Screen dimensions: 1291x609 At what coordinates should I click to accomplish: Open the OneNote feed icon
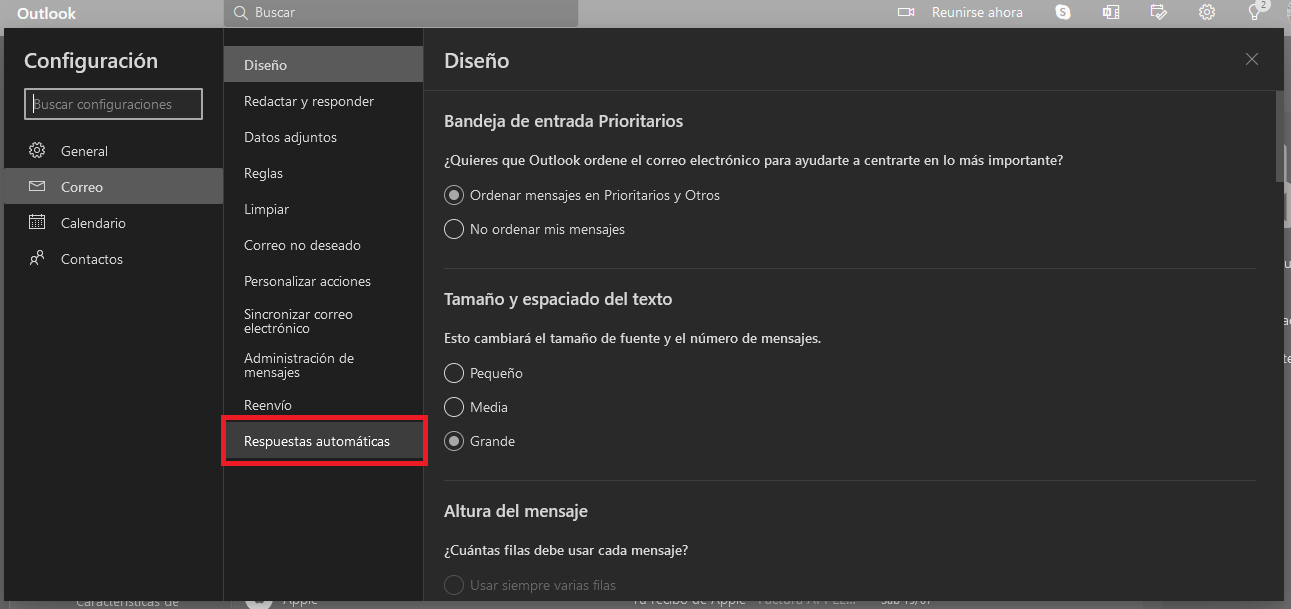coord(1110,12)
